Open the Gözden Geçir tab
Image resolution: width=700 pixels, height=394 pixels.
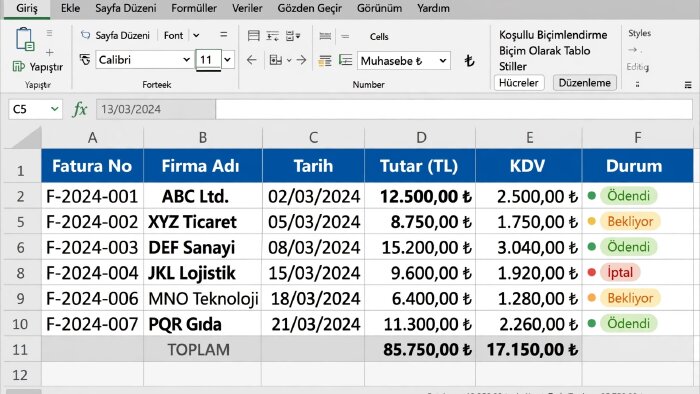[x=309, y=8]
